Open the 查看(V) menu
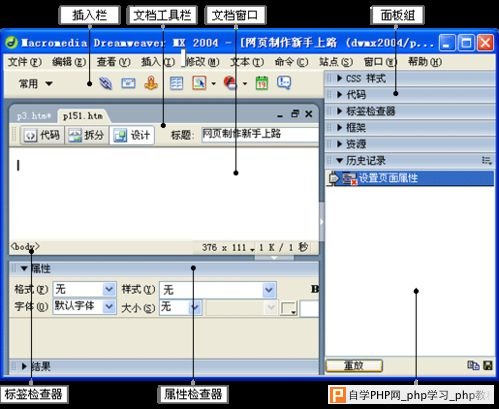 coord(113,62)
